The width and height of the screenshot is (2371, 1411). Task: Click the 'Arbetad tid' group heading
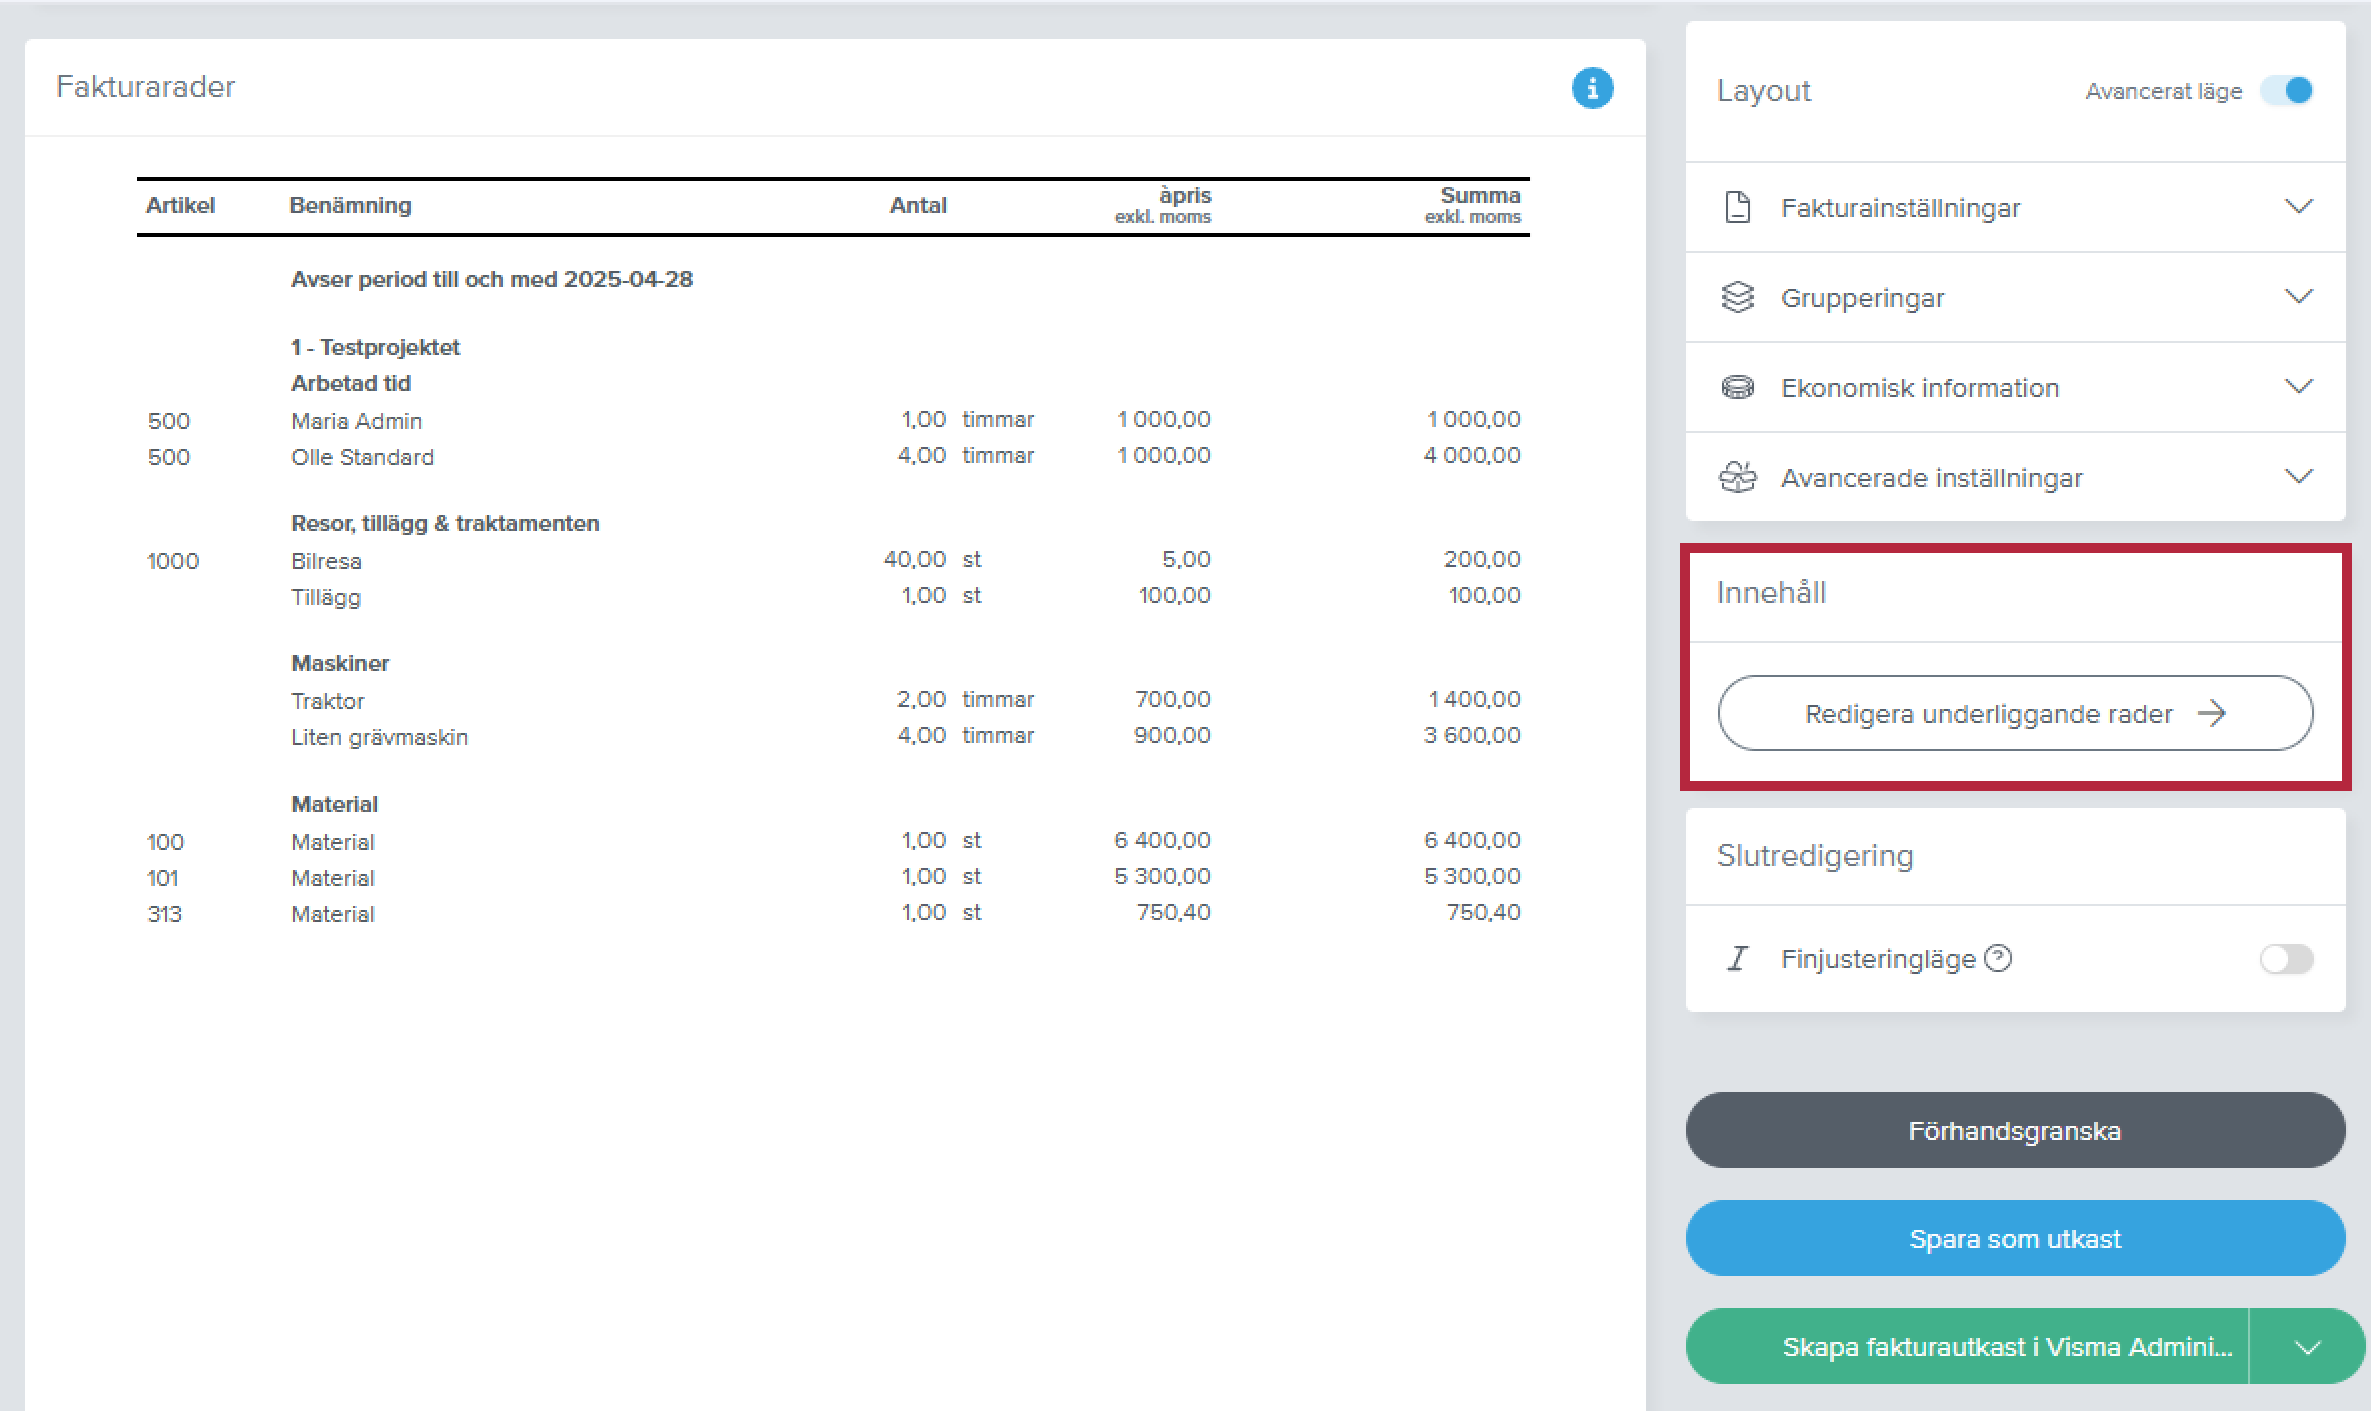(351, 383)
